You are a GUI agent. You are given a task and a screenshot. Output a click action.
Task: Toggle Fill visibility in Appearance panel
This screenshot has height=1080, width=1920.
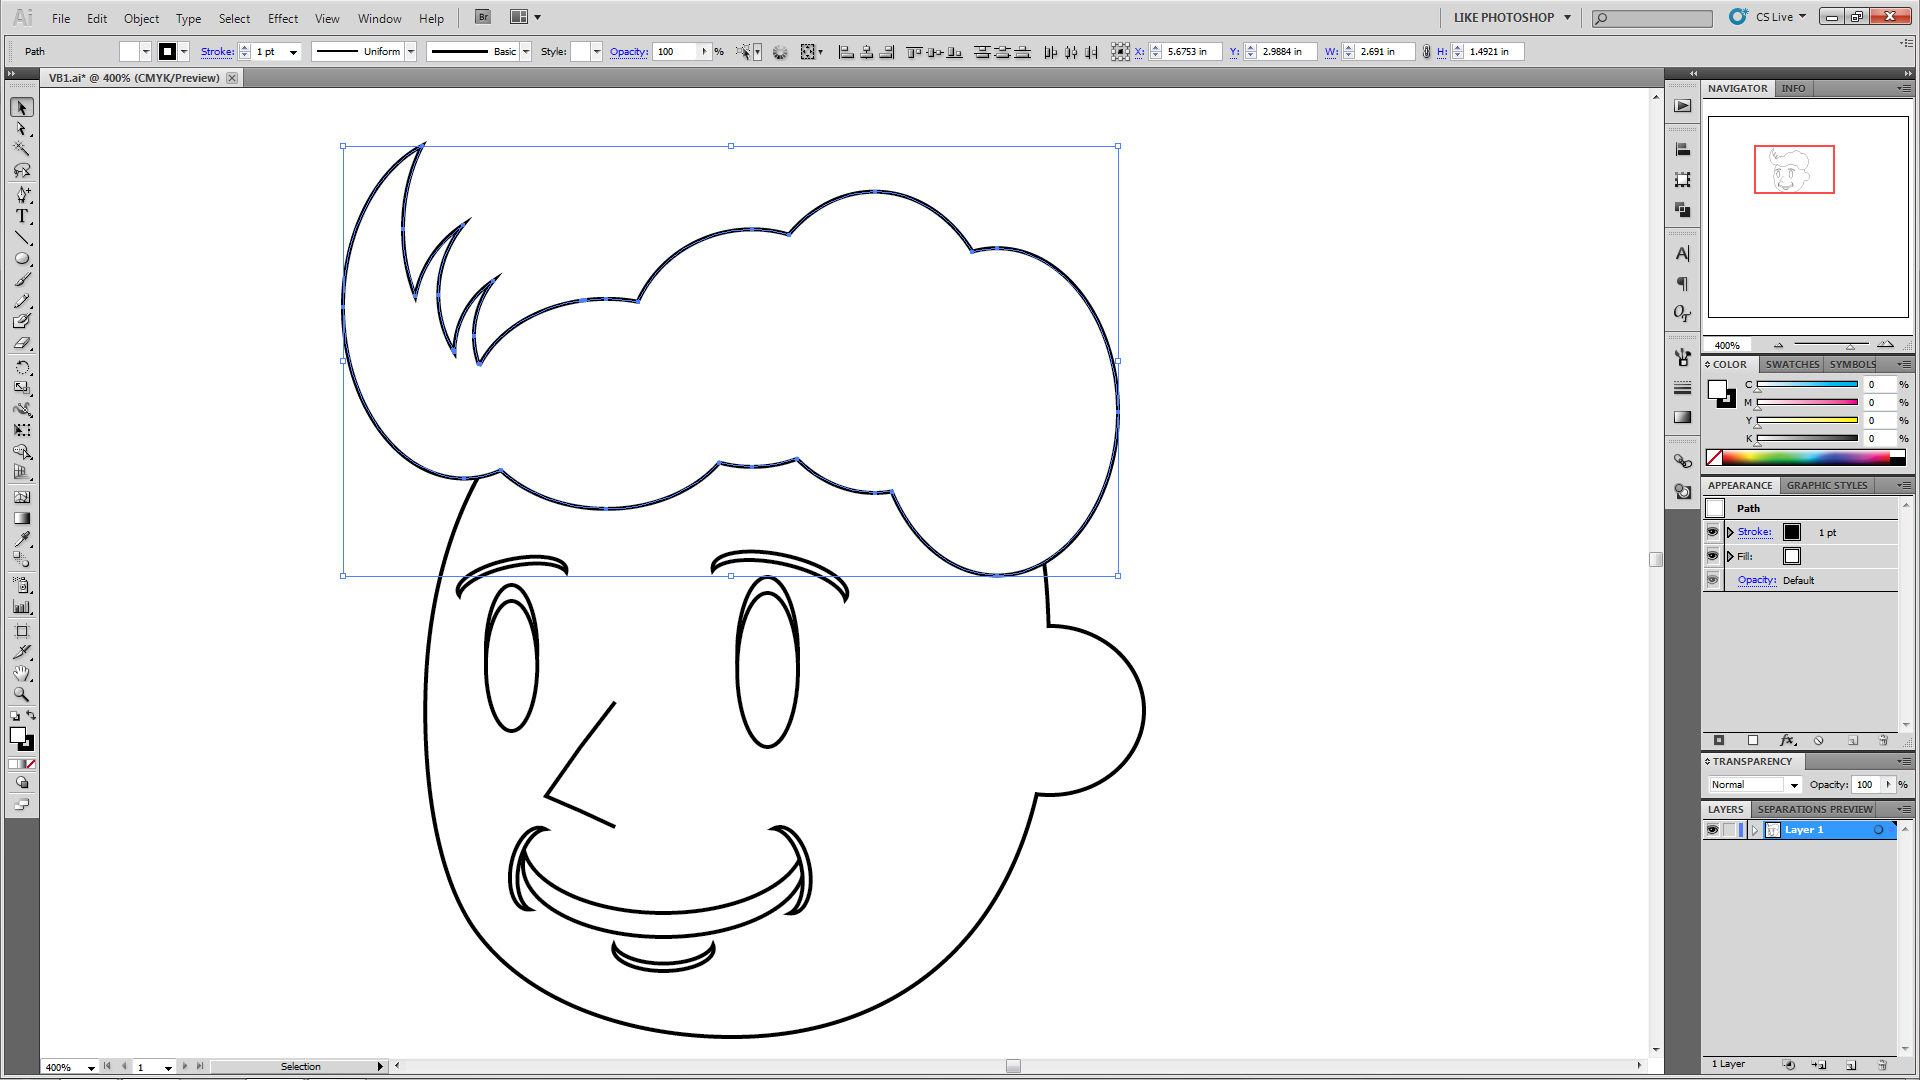coord(1712,556)
